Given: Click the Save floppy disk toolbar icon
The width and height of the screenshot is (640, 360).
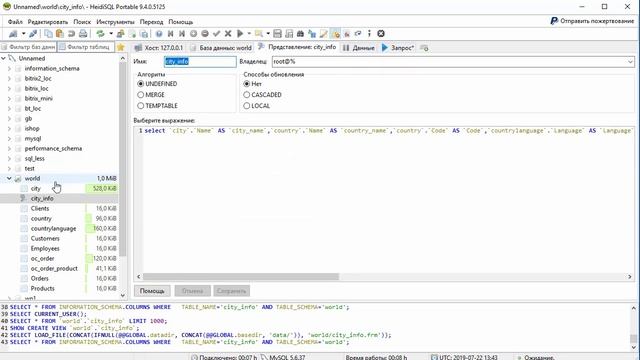Looking at the screenshot, I should pyautogui.click(x=277, y=33).
